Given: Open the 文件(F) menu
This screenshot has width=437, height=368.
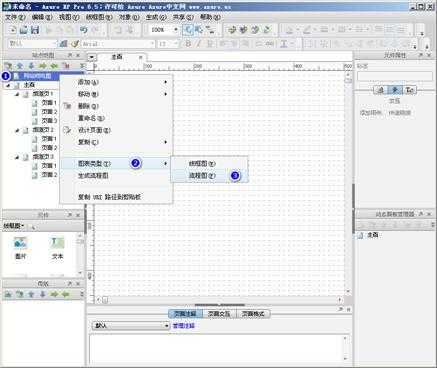Looking at the screenshot, I should [15, 17].
